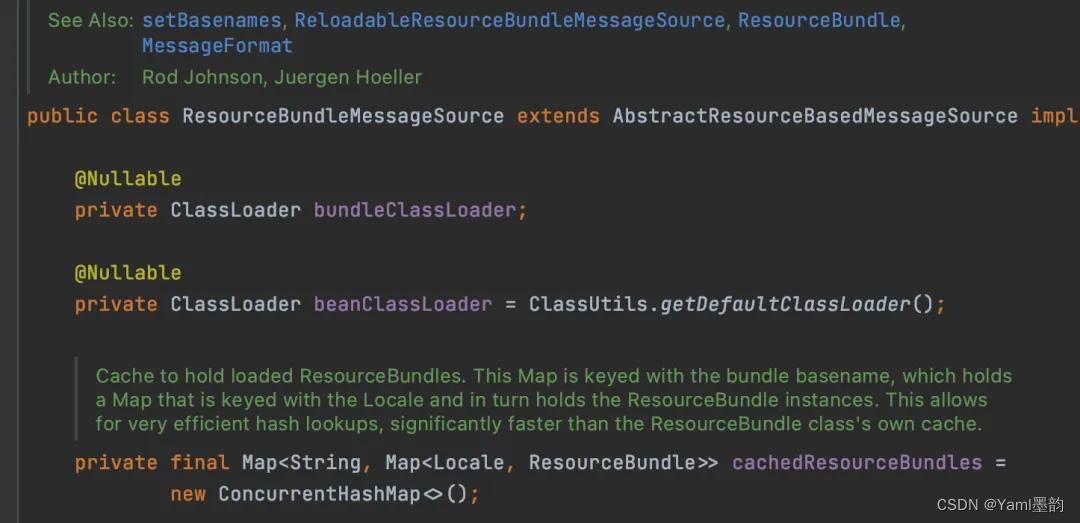Image resolution: width=1080 pixels, height=523 pixels.
Task: Select the bundleClassLoader field name
Action: click(x=415, y=210)
